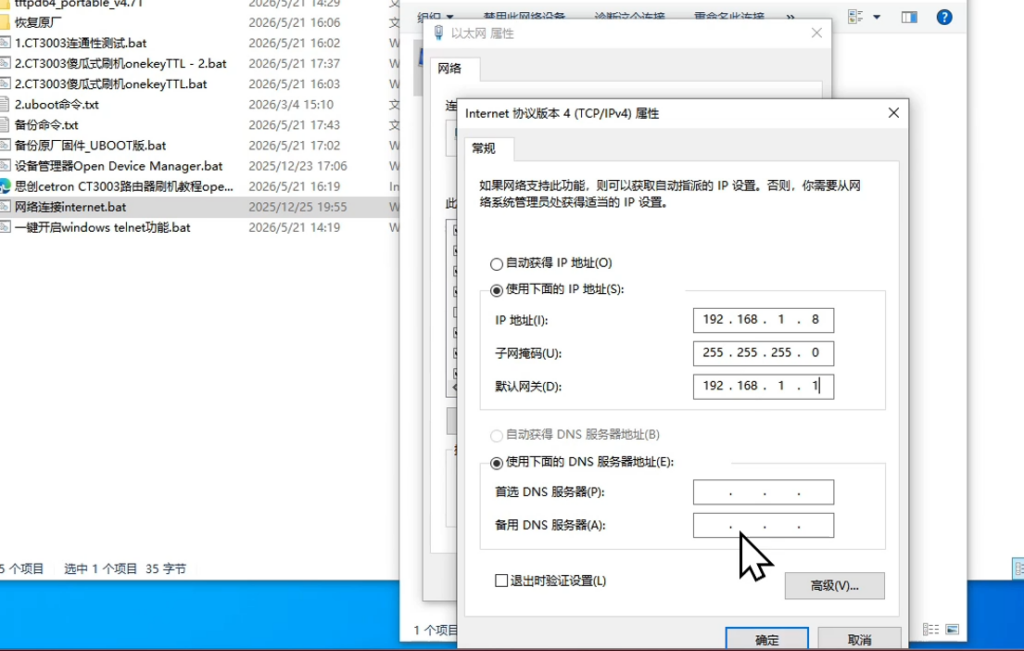1024x651 pixels.
Task: Select 自动获得 IP 地址 radio button
Action: [496, 264]
